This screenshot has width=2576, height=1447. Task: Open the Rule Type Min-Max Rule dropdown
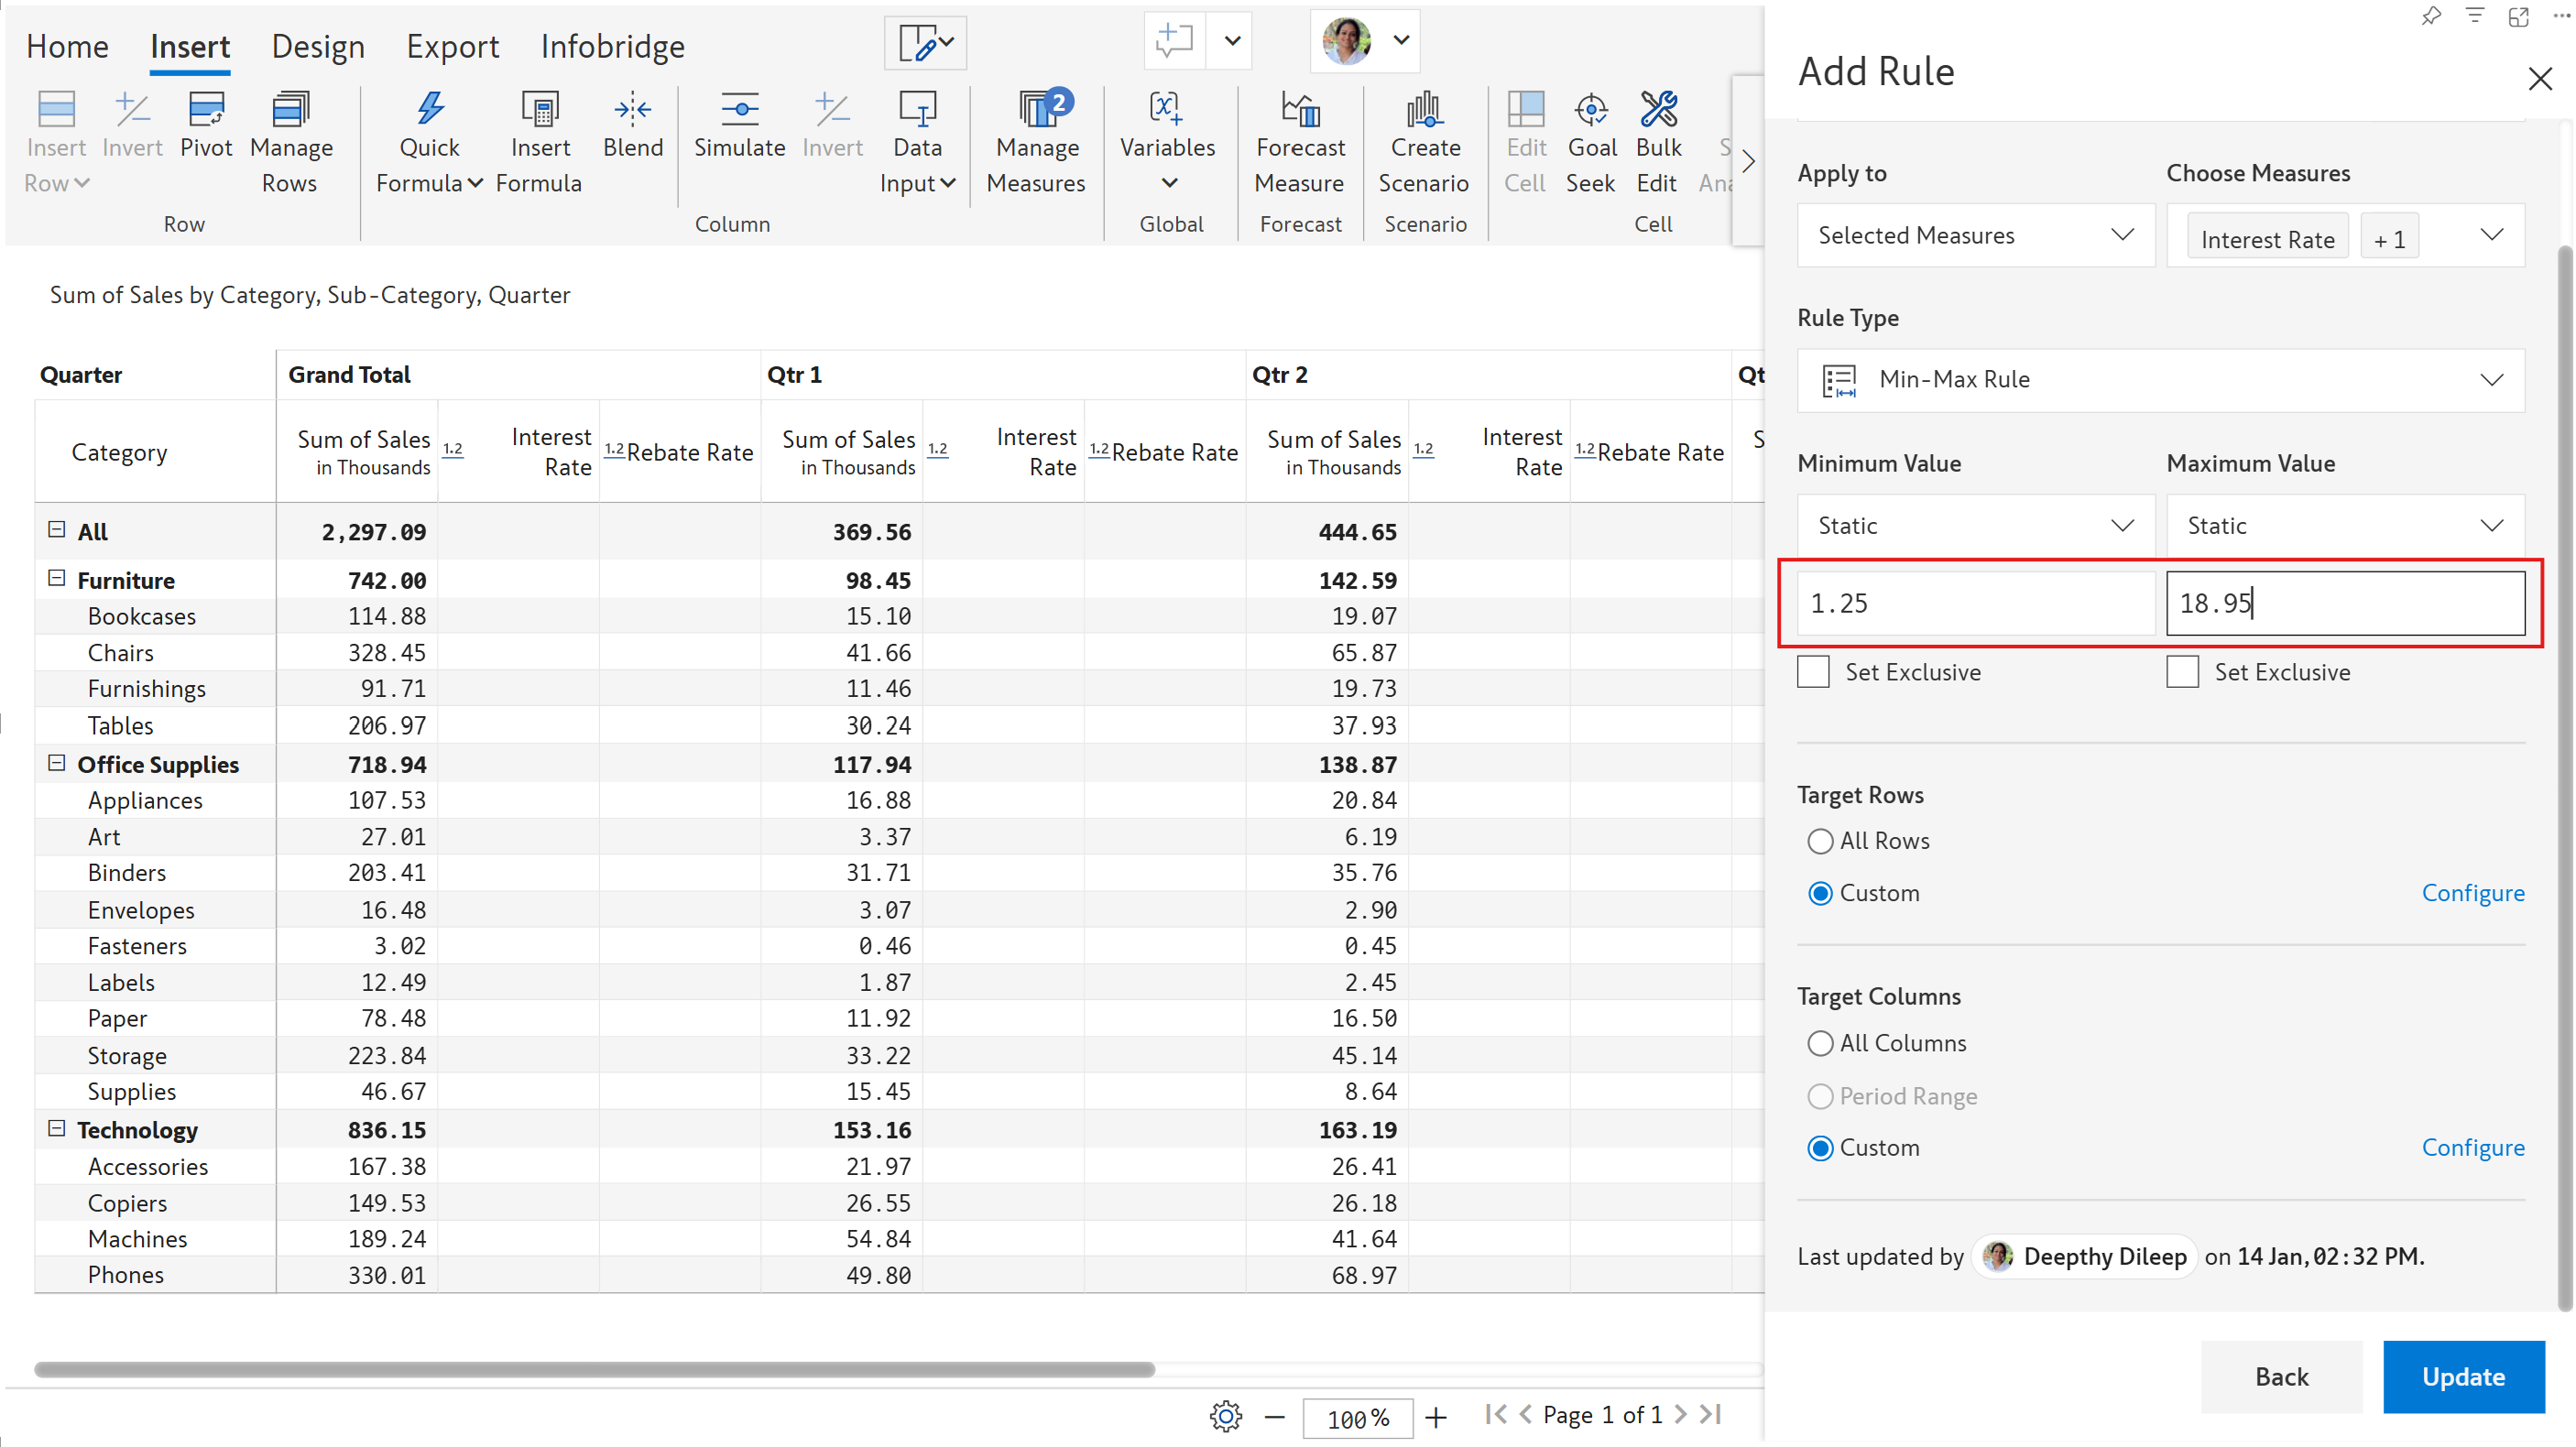point(2160,380)
